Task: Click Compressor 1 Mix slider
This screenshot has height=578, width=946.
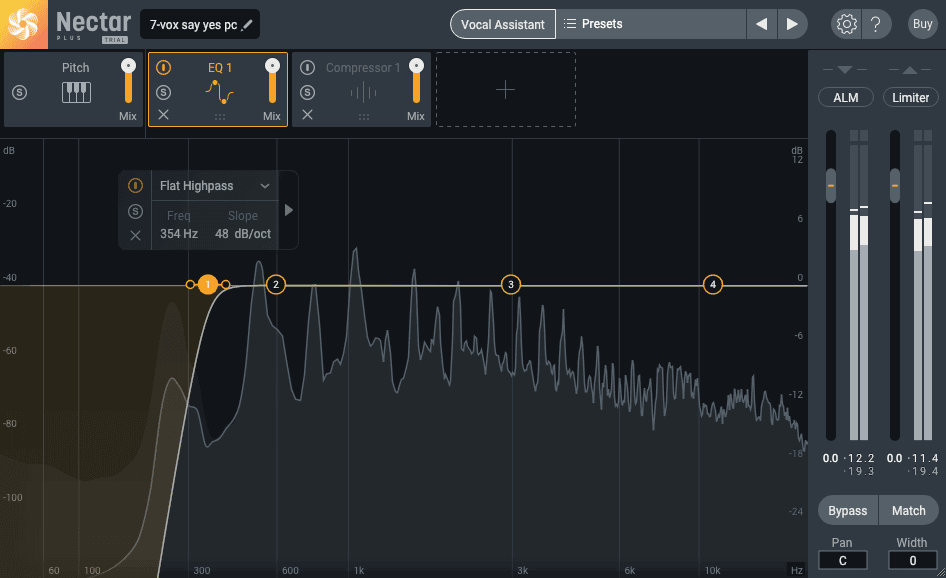Action: click(416, 81)
